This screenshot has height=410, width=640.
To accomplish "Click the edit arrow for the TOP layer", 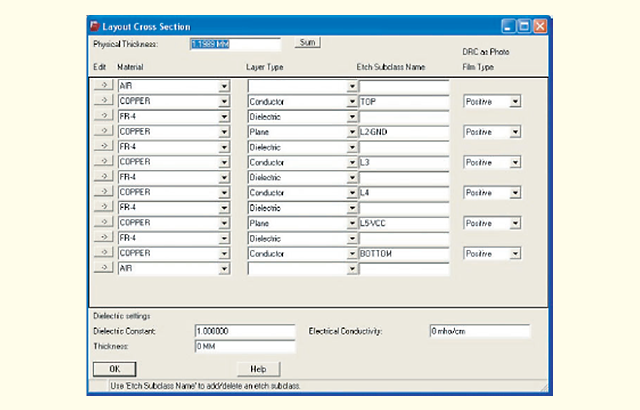I will point(103,100).
